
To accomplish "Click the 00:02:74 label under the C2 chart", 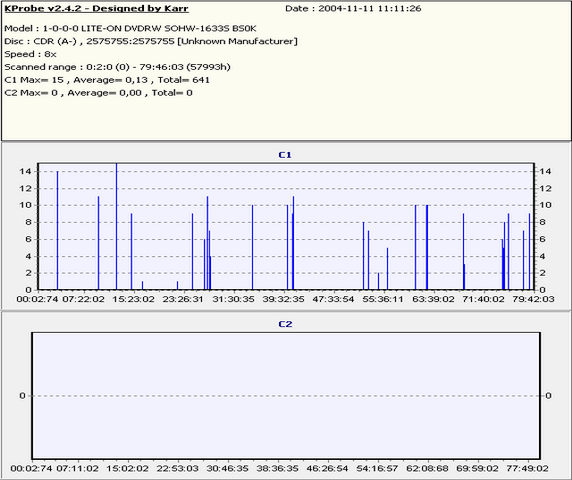I will tap(31, 468).
